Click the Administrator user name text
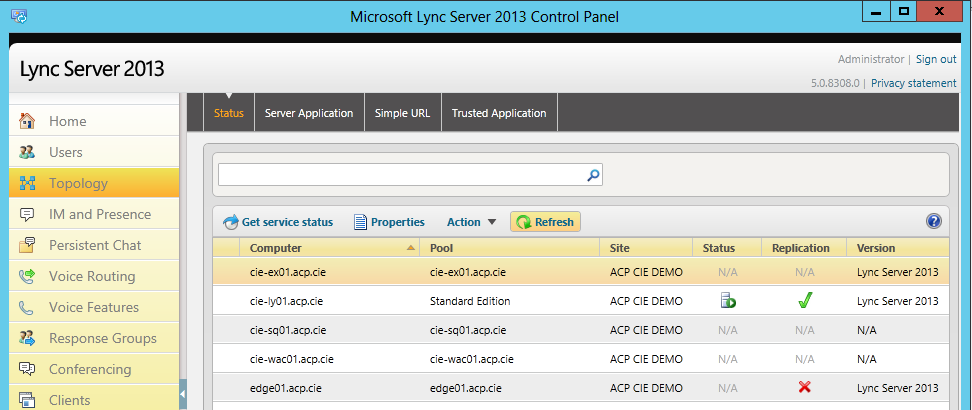The height and width of the screenshot is (410, 972). pyautogui.click(x=871, y=60)
